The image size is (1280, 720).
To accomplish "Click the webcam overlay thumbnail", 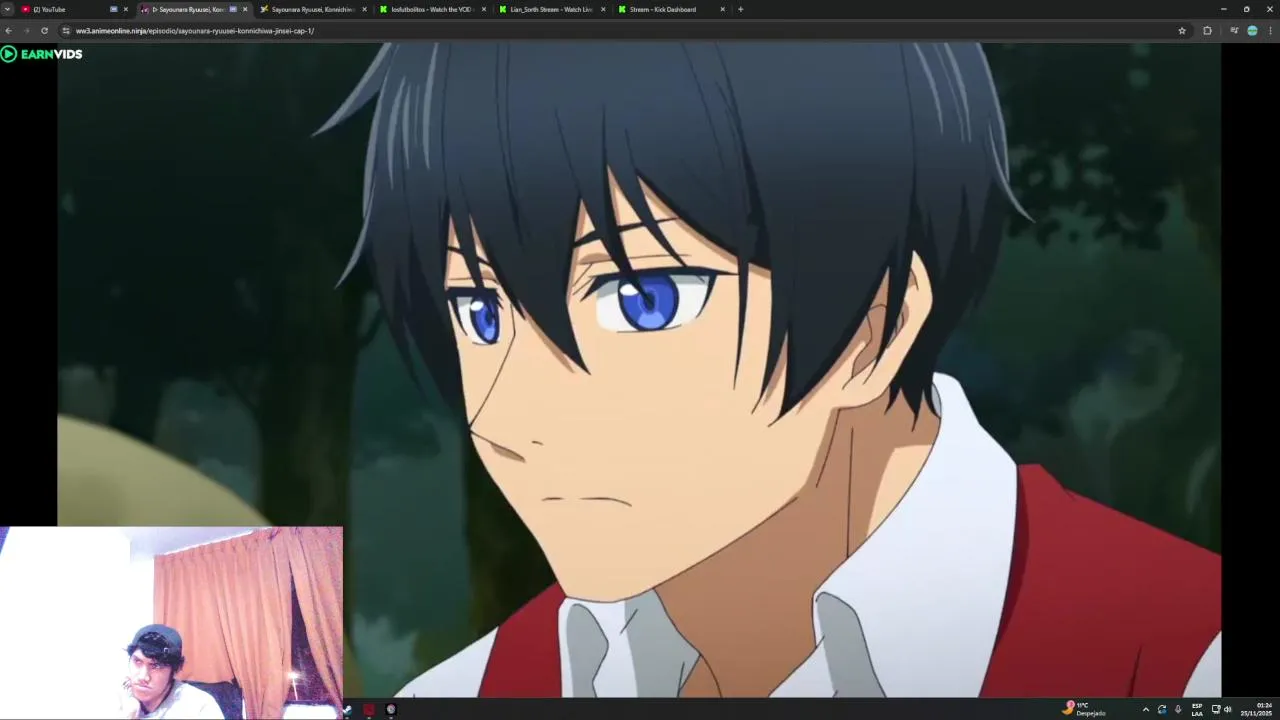I will pos(171,623).
